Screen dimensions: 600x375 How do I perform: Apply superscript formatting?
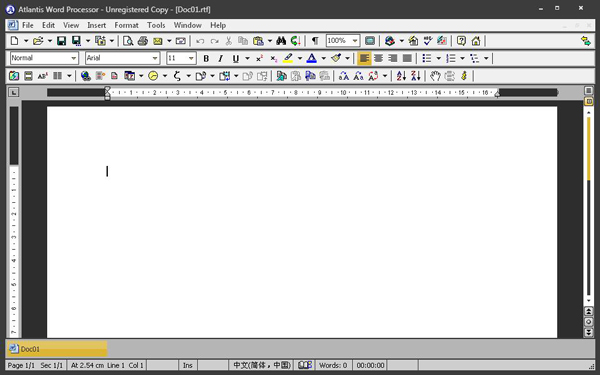(x=259, y=58)
